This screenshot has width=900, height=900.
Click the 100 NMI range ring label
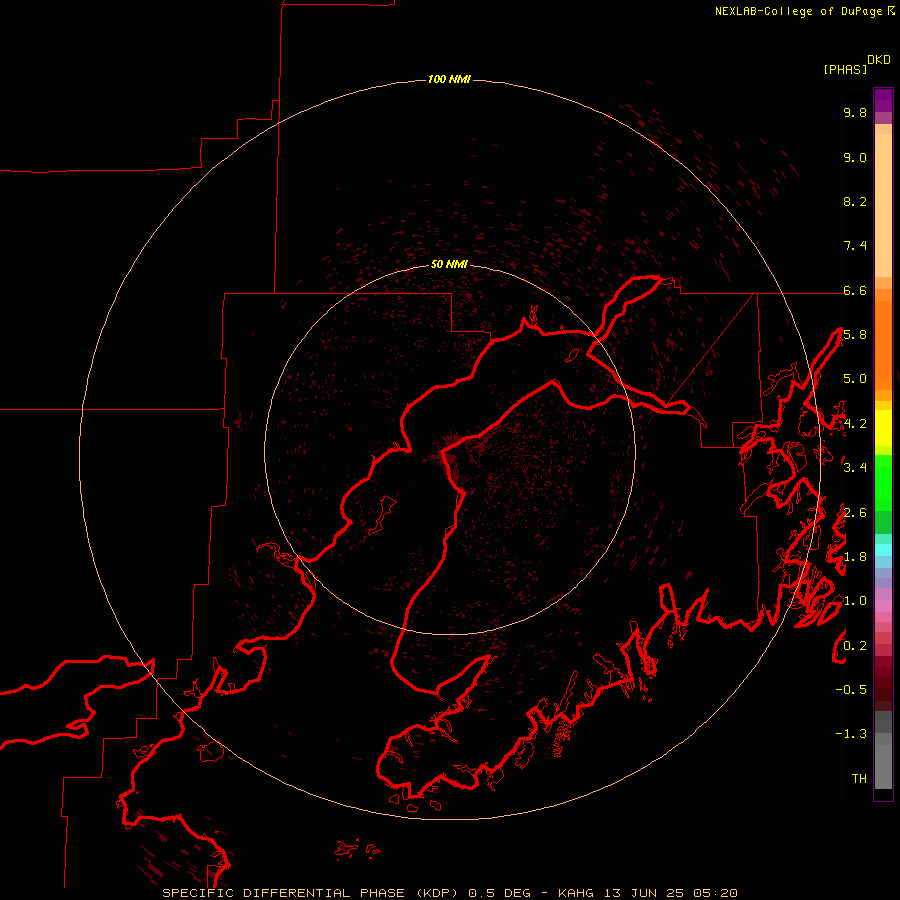(449, 79)
